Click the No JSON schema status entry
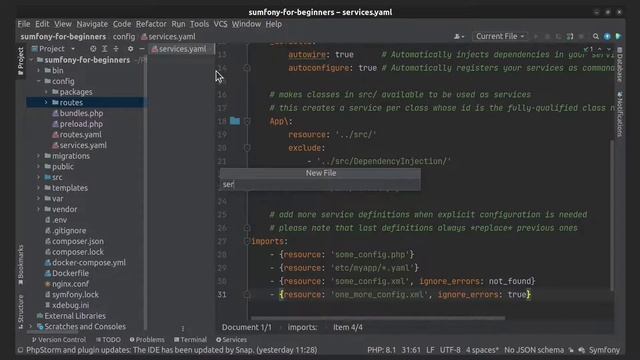Image resolution: width=640 pixels, height=360 pixels. (533, 350)
